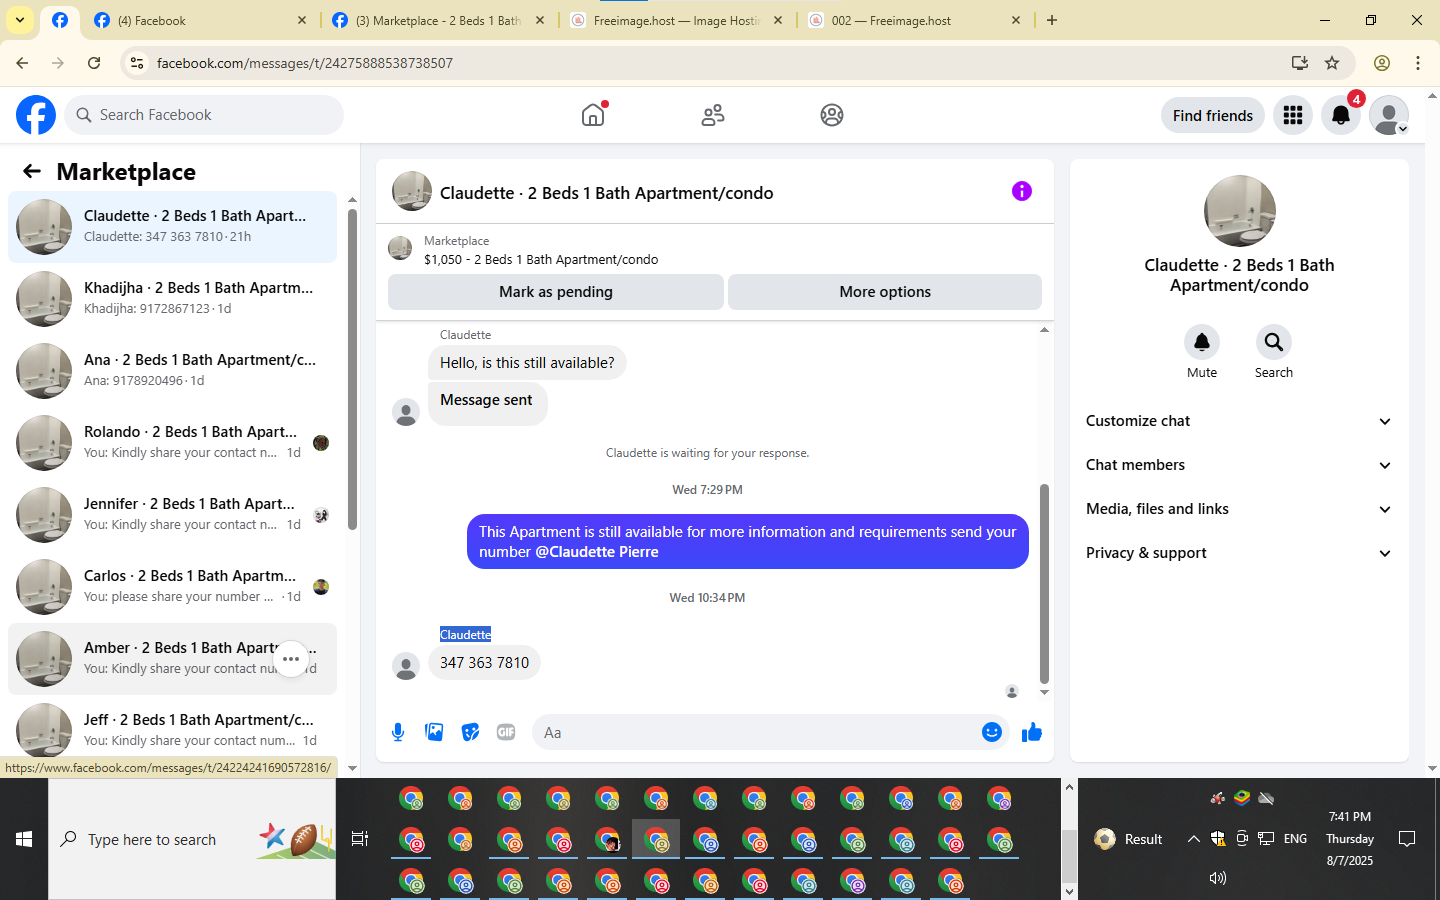1440x900 pixels.
Task: Switch to Freeimage.host Image Hosting tab
Action: pos(677,20)
